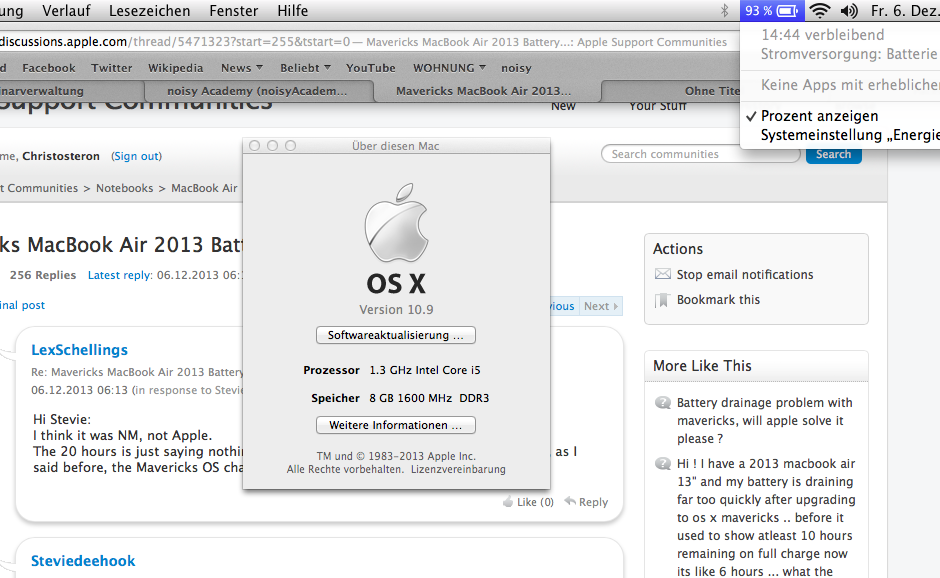Open the Facebook bookmark
The width and height of the screenshot is (940, 578).
coord(49,68)
